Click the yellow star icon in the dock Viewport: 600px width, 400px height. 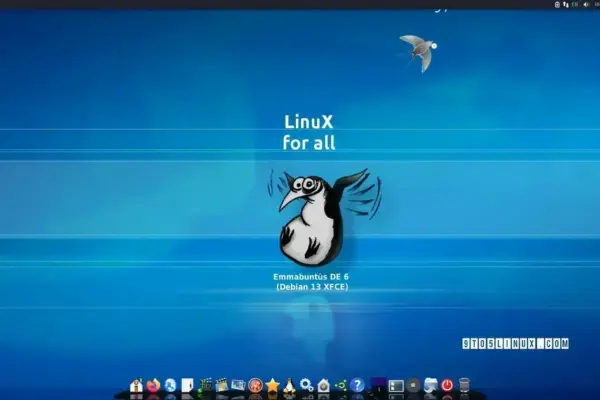click(272, 385)
